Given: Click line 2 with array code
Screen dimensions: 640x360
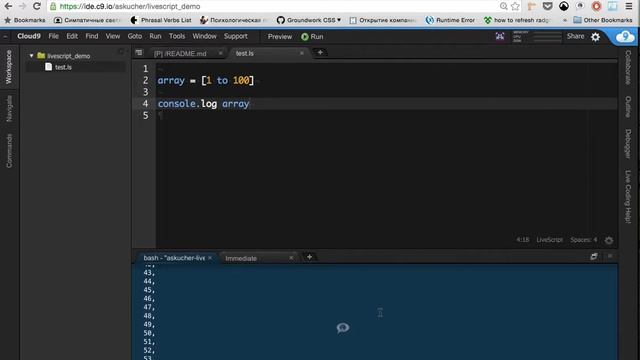Looking at the screenshot, I should [206, 80].
